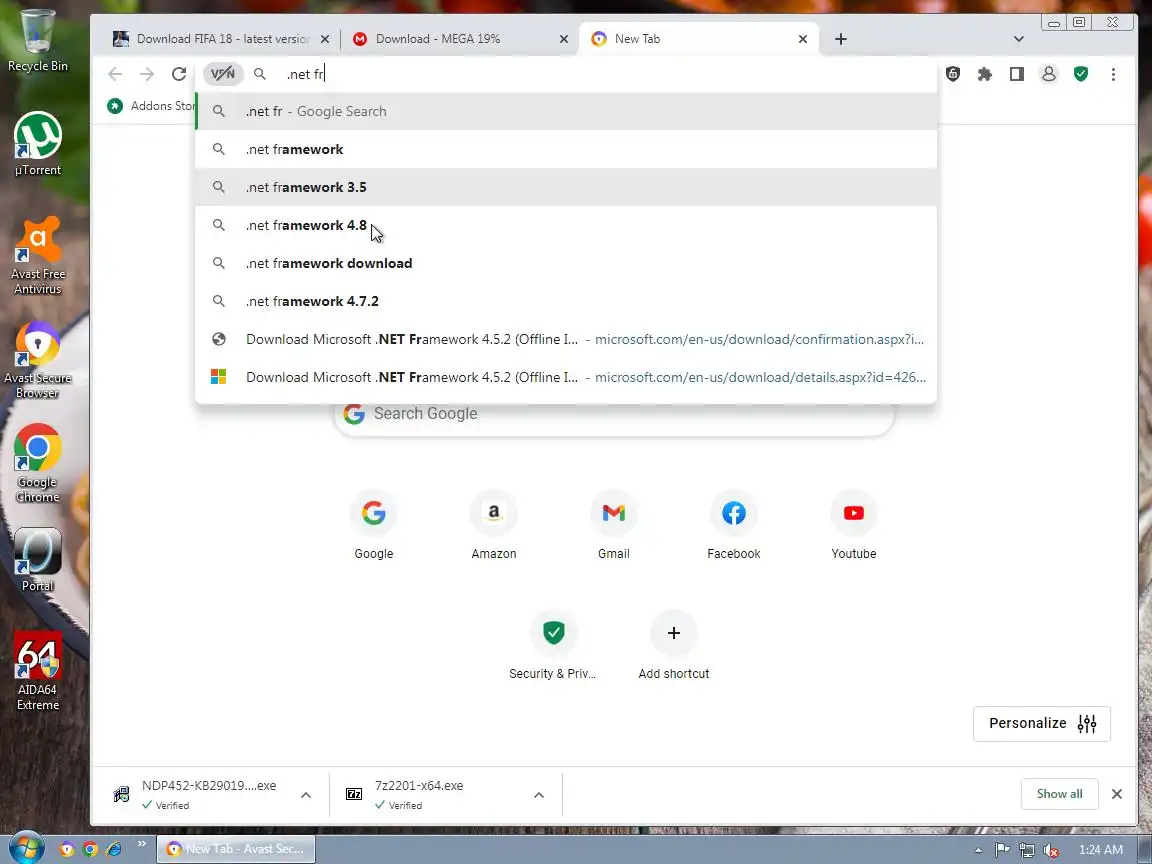The height and width of the screenshot is (864, 1152).
Task: Expand options for 7z2201-x64.exe download
Action: click(539, 794)
